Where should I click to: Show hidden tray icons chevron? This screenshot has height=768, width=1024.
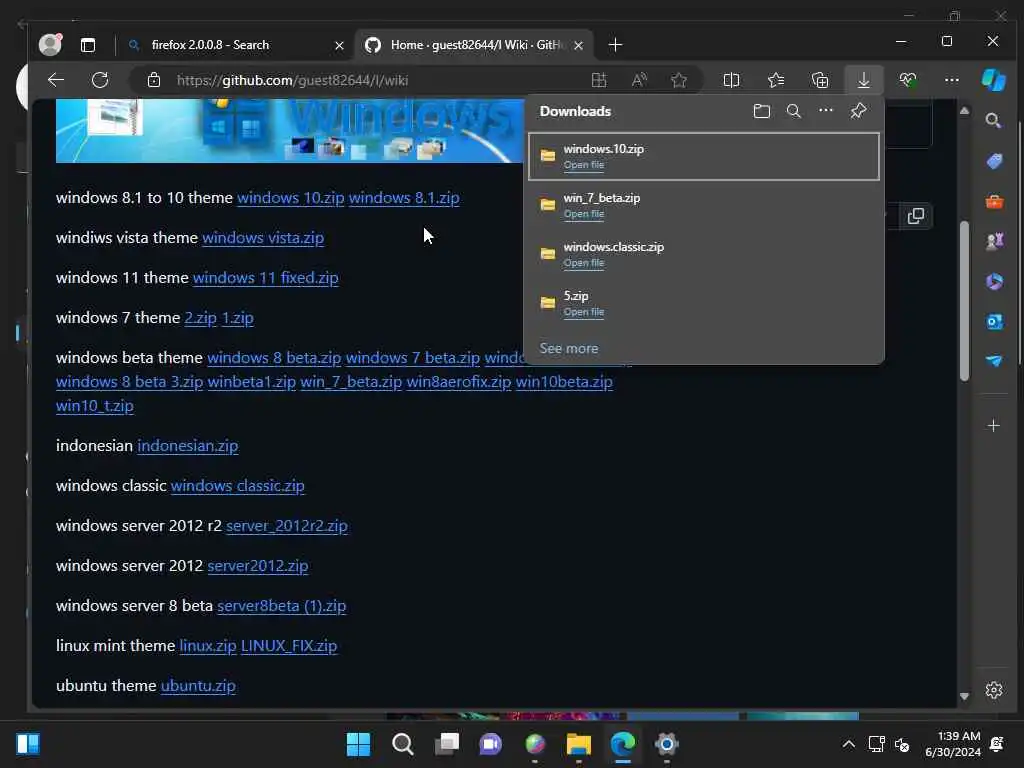[848, 744]
